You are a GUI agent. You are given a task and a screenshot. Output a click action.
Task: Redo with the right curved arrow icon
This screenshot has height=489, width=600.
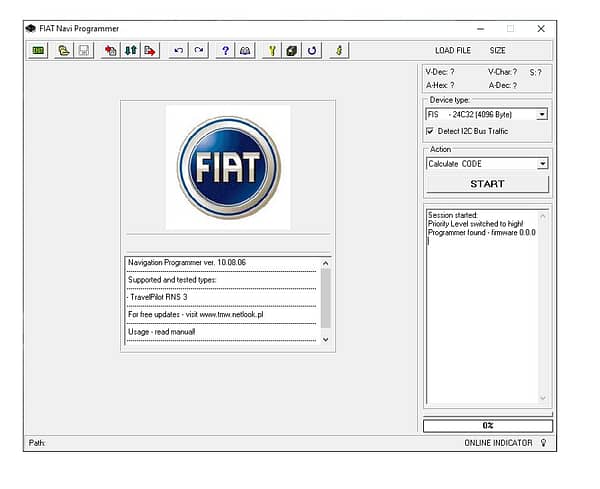(x=199, y=50)
